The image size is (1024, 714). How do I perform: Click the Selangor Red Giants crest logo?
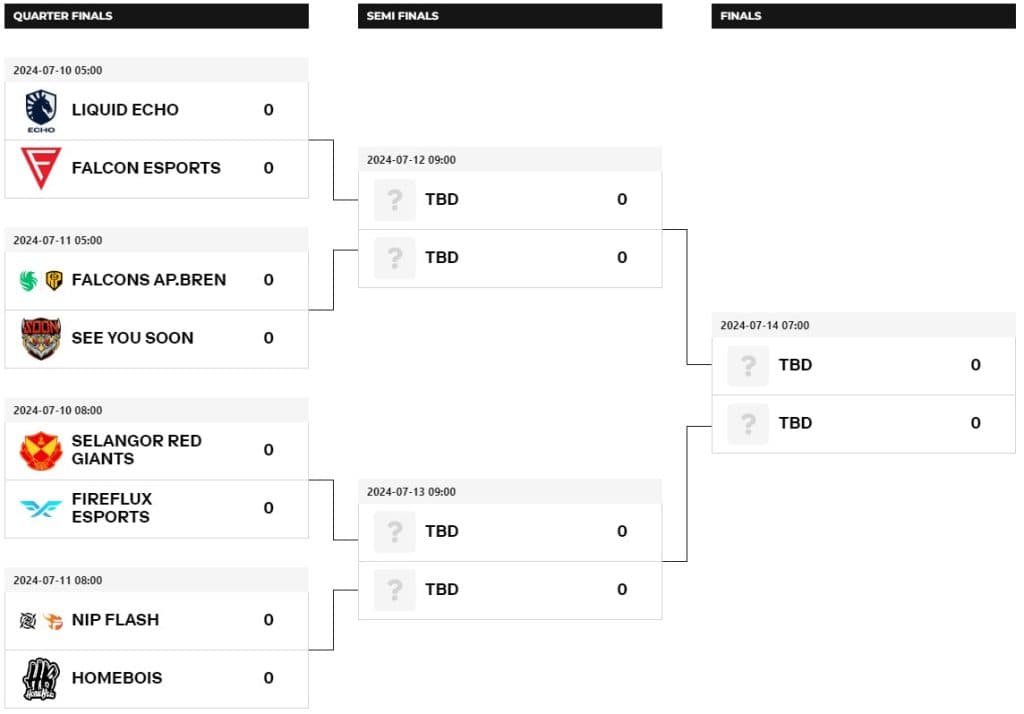39,450
